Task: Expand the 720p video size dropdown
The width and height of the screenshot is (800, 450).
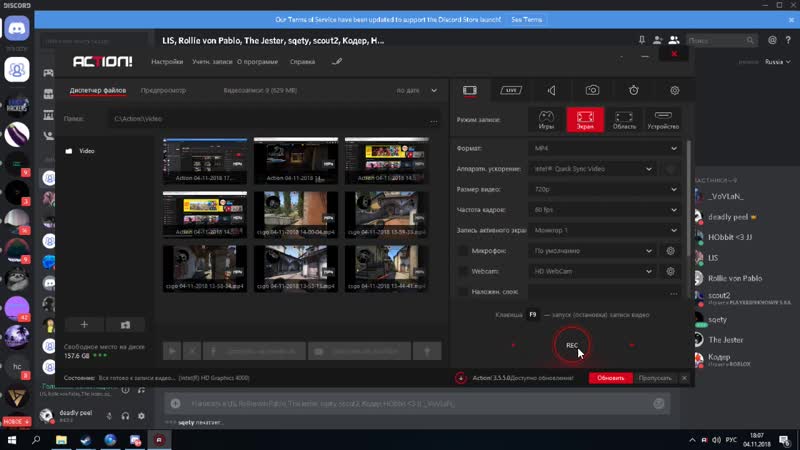Action: pos(605,189)
